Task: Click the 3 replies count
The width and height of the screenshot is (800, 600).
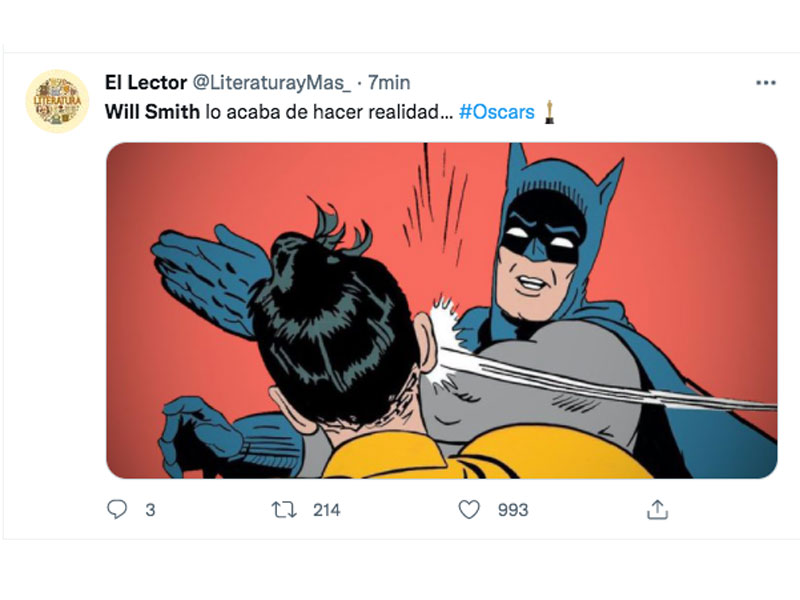Action: click(x=150, y=510)
